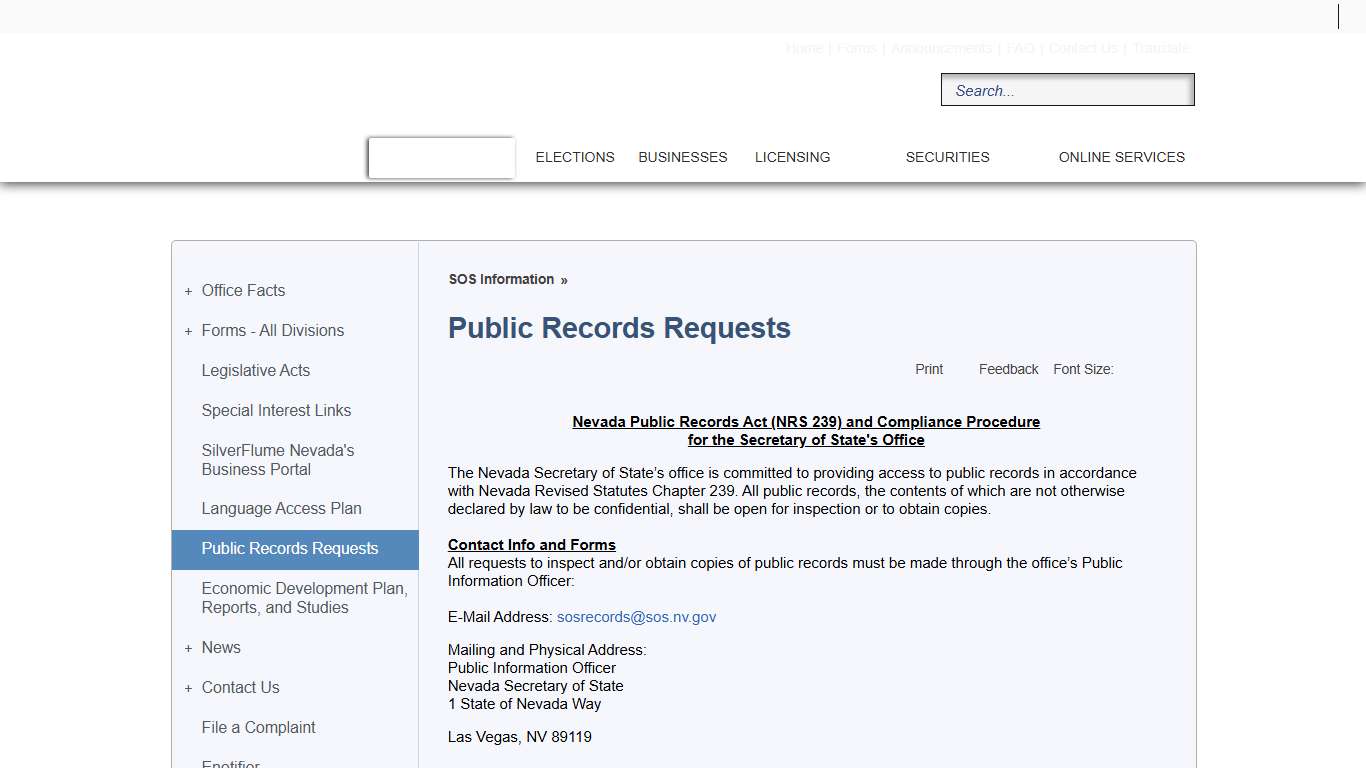The width and height of the screenshot is (1366, 768).
Task: Expand Forms - All Divisions in the sidebar
Action: click(x=272, y=330)
